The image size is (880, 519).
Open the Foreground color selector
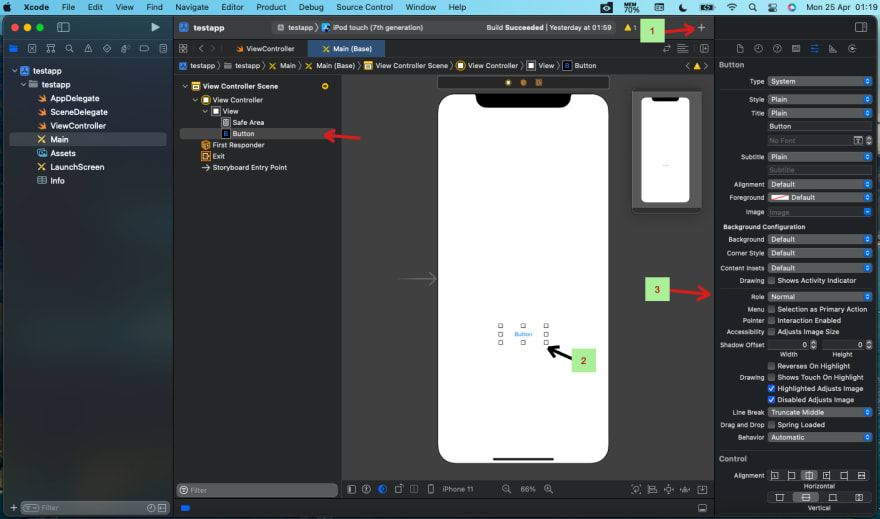click(x=819, y=198)
